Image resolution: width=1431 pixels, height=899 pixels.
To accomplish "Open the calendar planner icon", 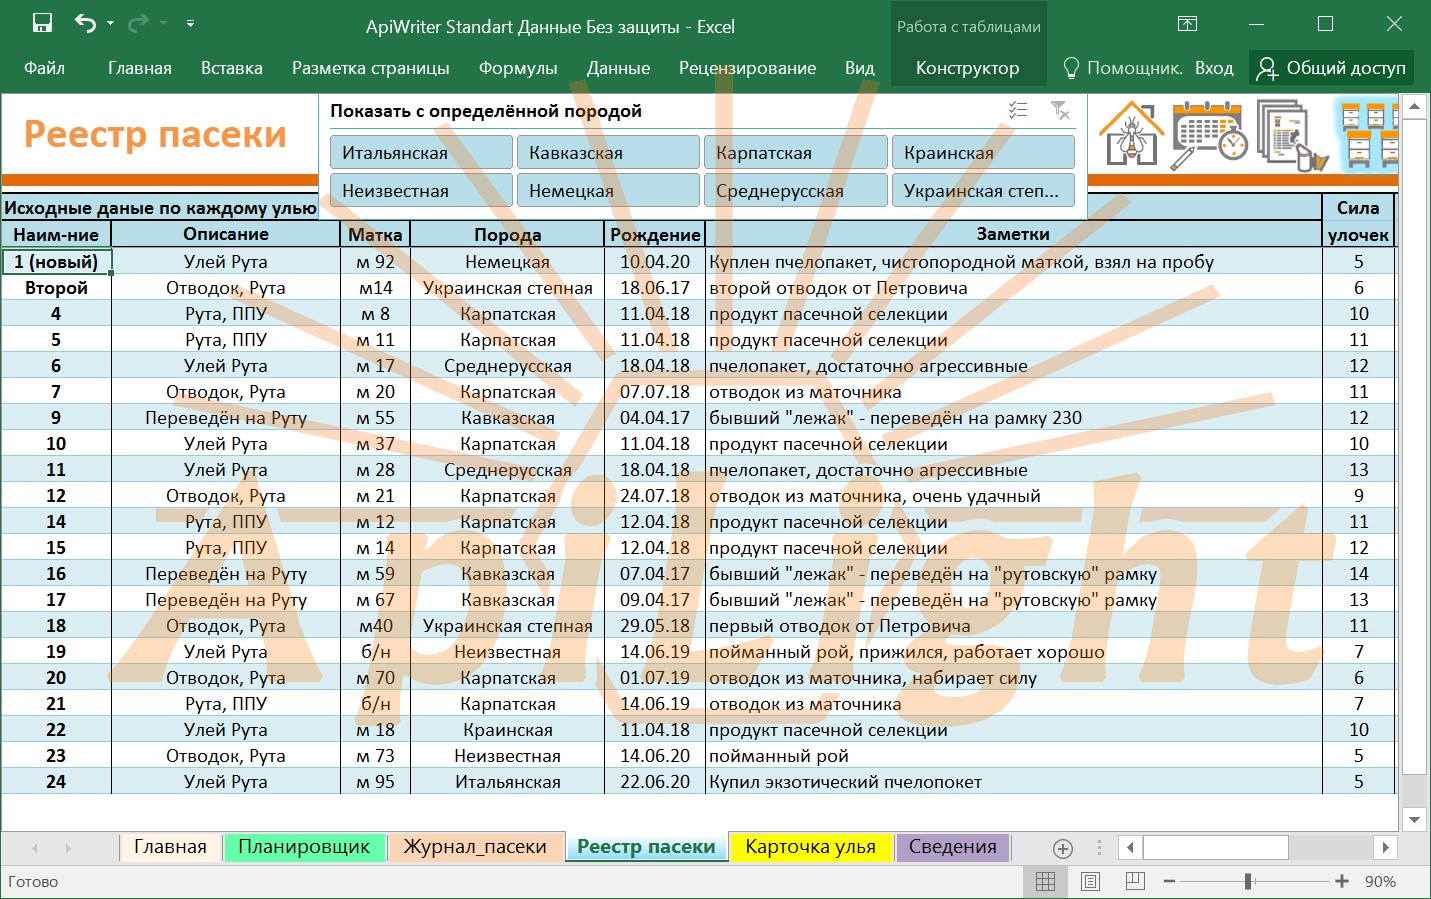I will (1209, 135).
